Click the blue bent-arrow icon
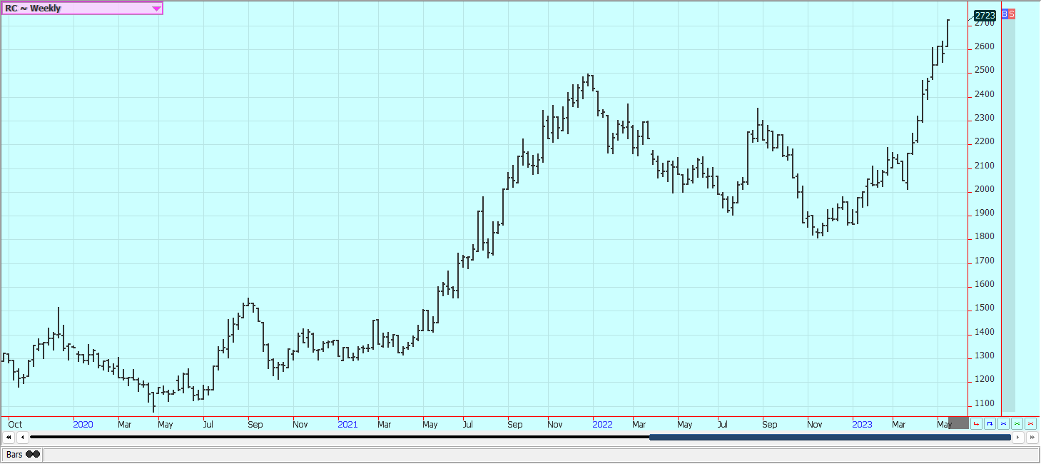 (990, 423)
